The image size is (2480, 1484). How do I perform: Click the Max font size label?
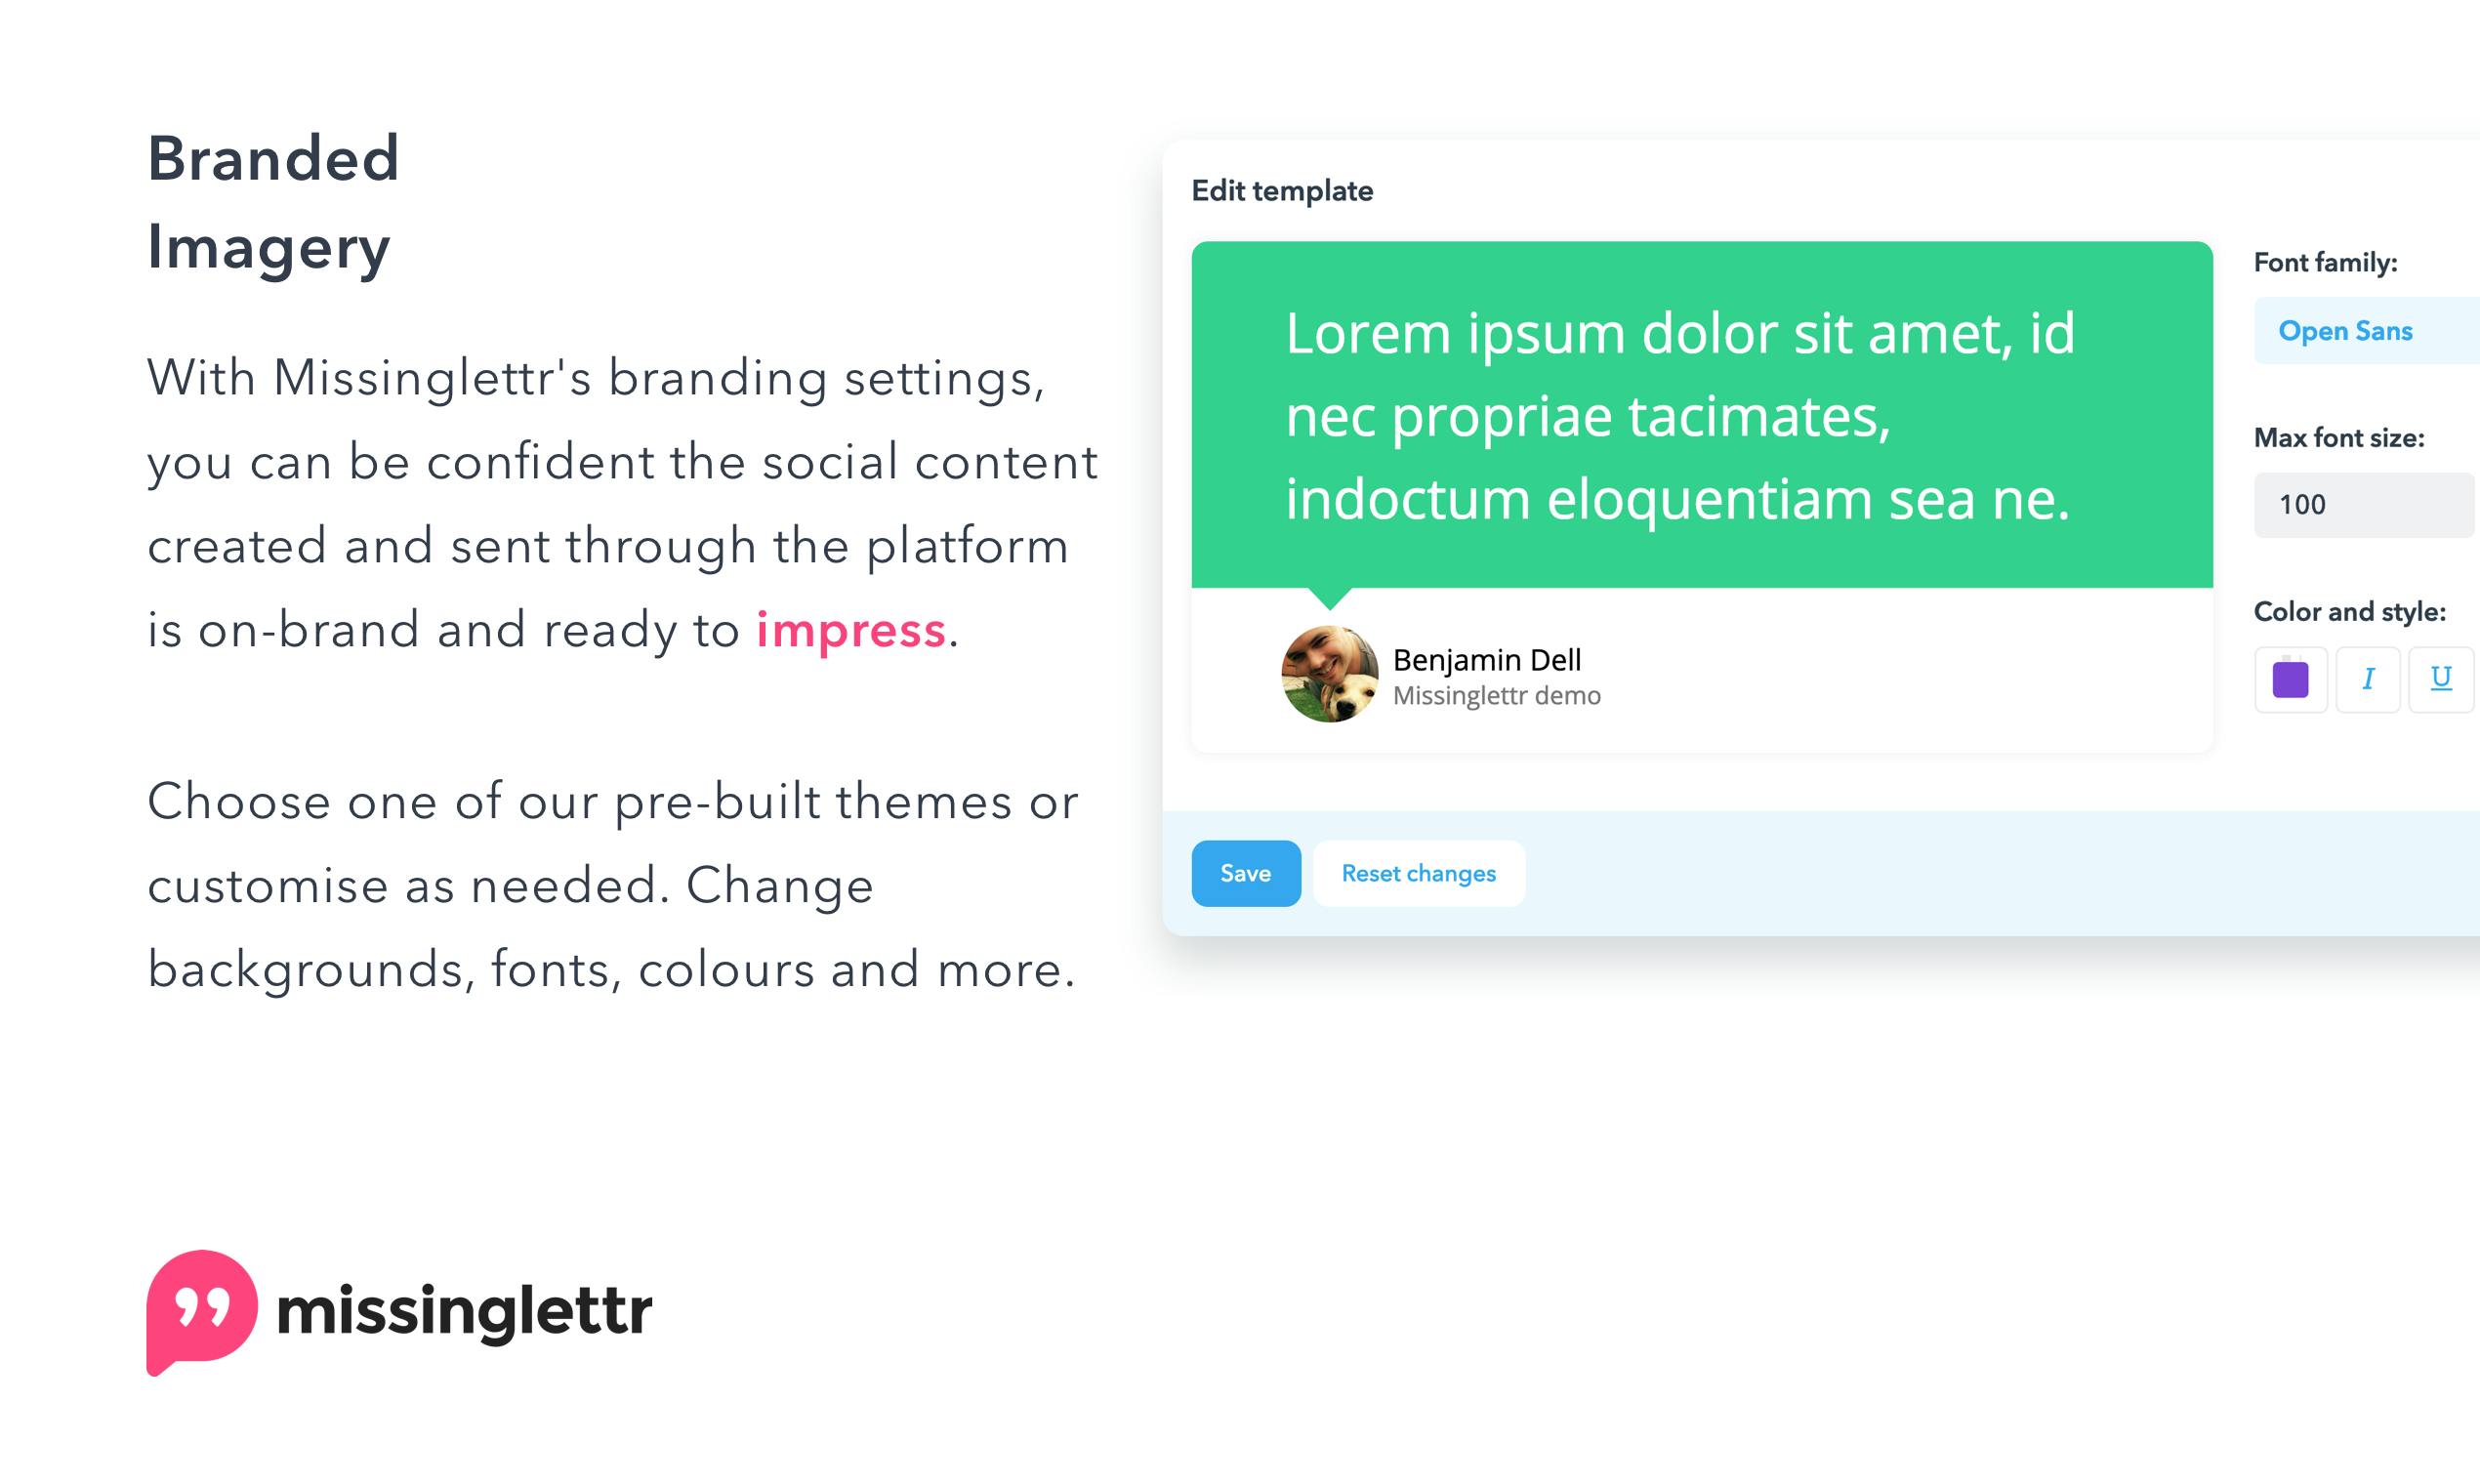click(2339, 438)
